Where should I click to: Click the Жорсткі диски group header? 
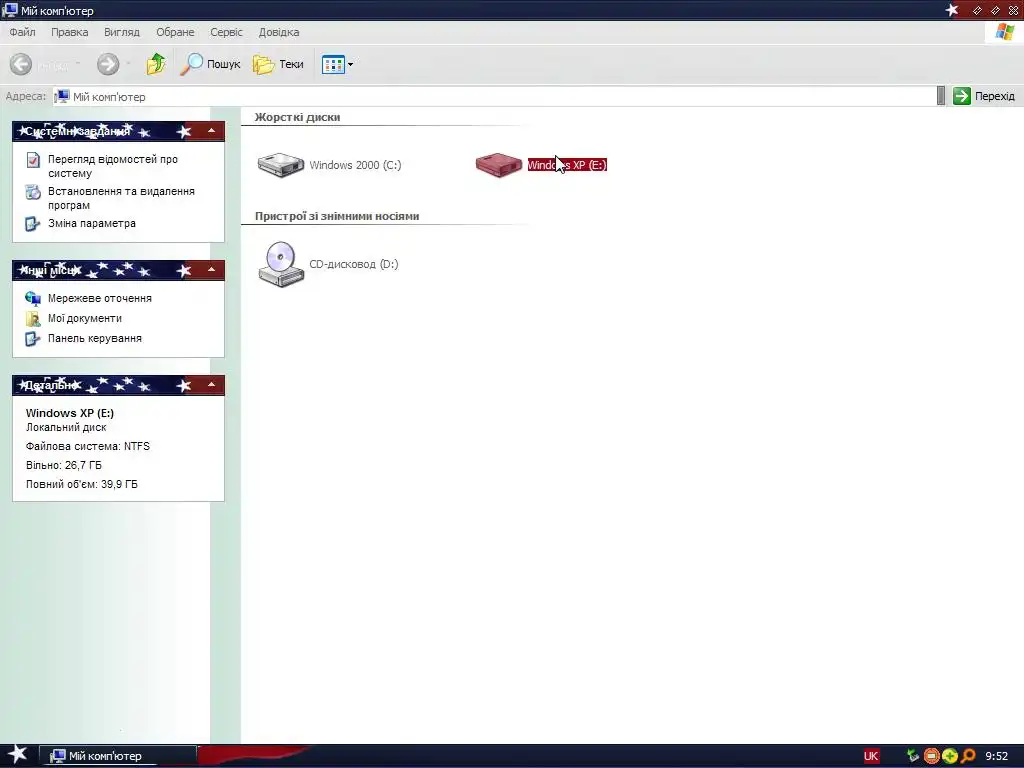click(297, 118)
